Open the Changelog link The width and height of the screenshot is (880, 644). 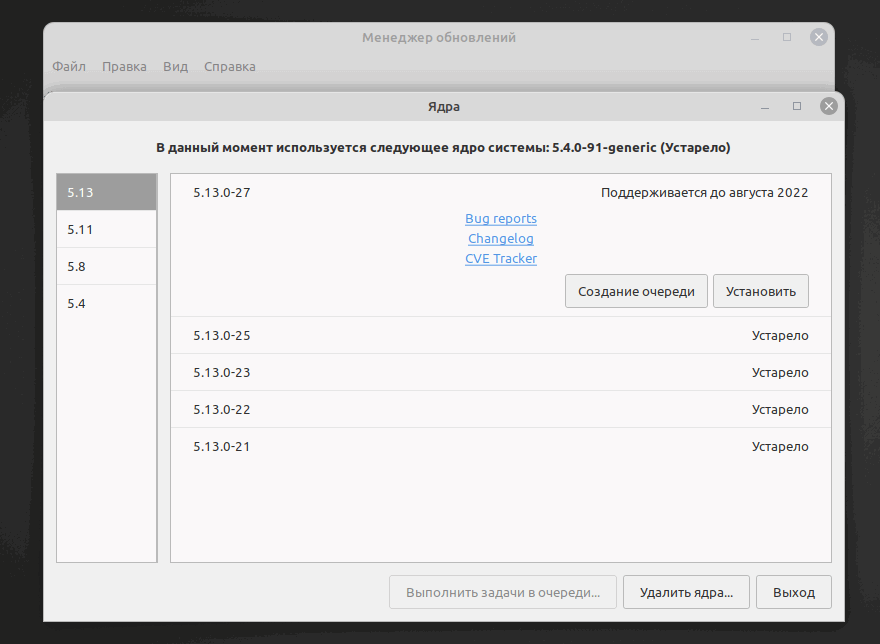[x=501, y=239]
